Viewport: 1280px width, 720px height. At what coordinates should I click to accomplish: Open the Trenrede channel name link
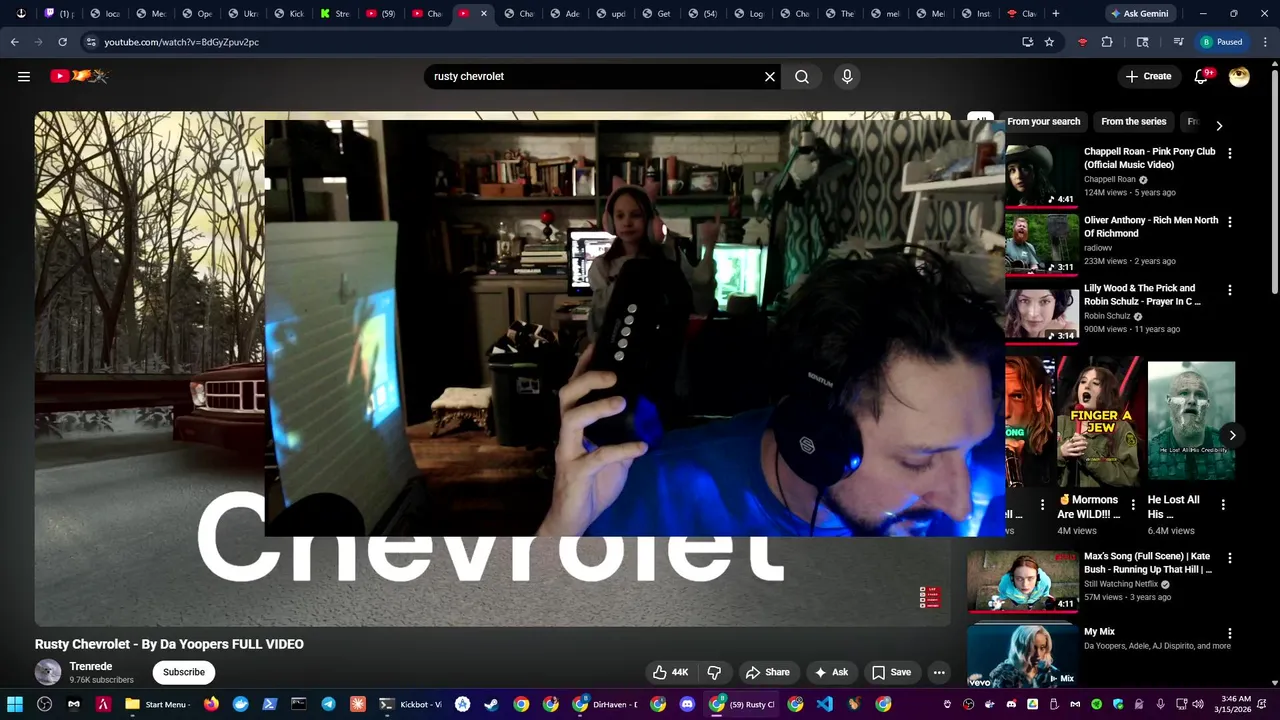click(91, 666)
